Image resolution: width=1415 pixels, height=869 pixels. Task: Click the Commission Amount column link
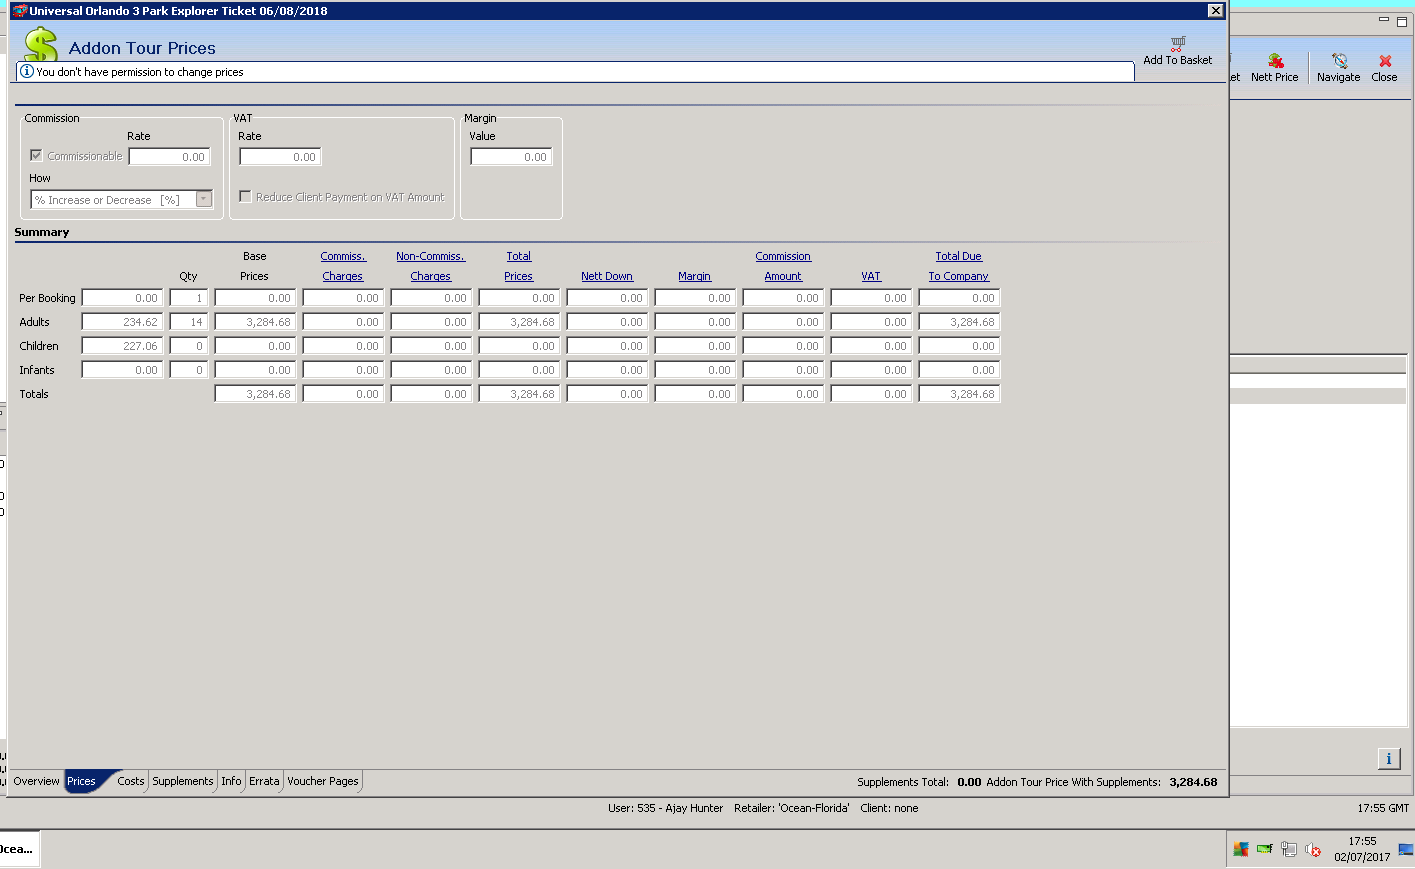click(x=783, y=266)
